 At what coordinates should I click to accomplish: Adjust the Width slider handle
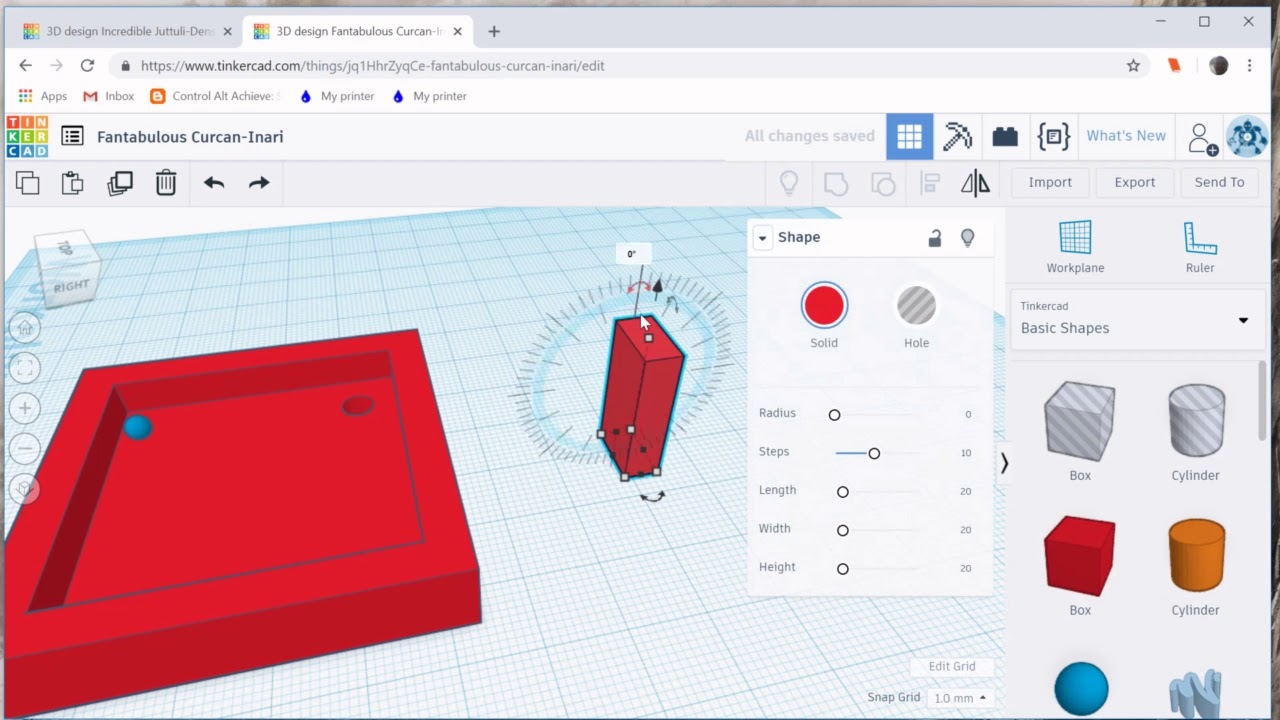843,530
